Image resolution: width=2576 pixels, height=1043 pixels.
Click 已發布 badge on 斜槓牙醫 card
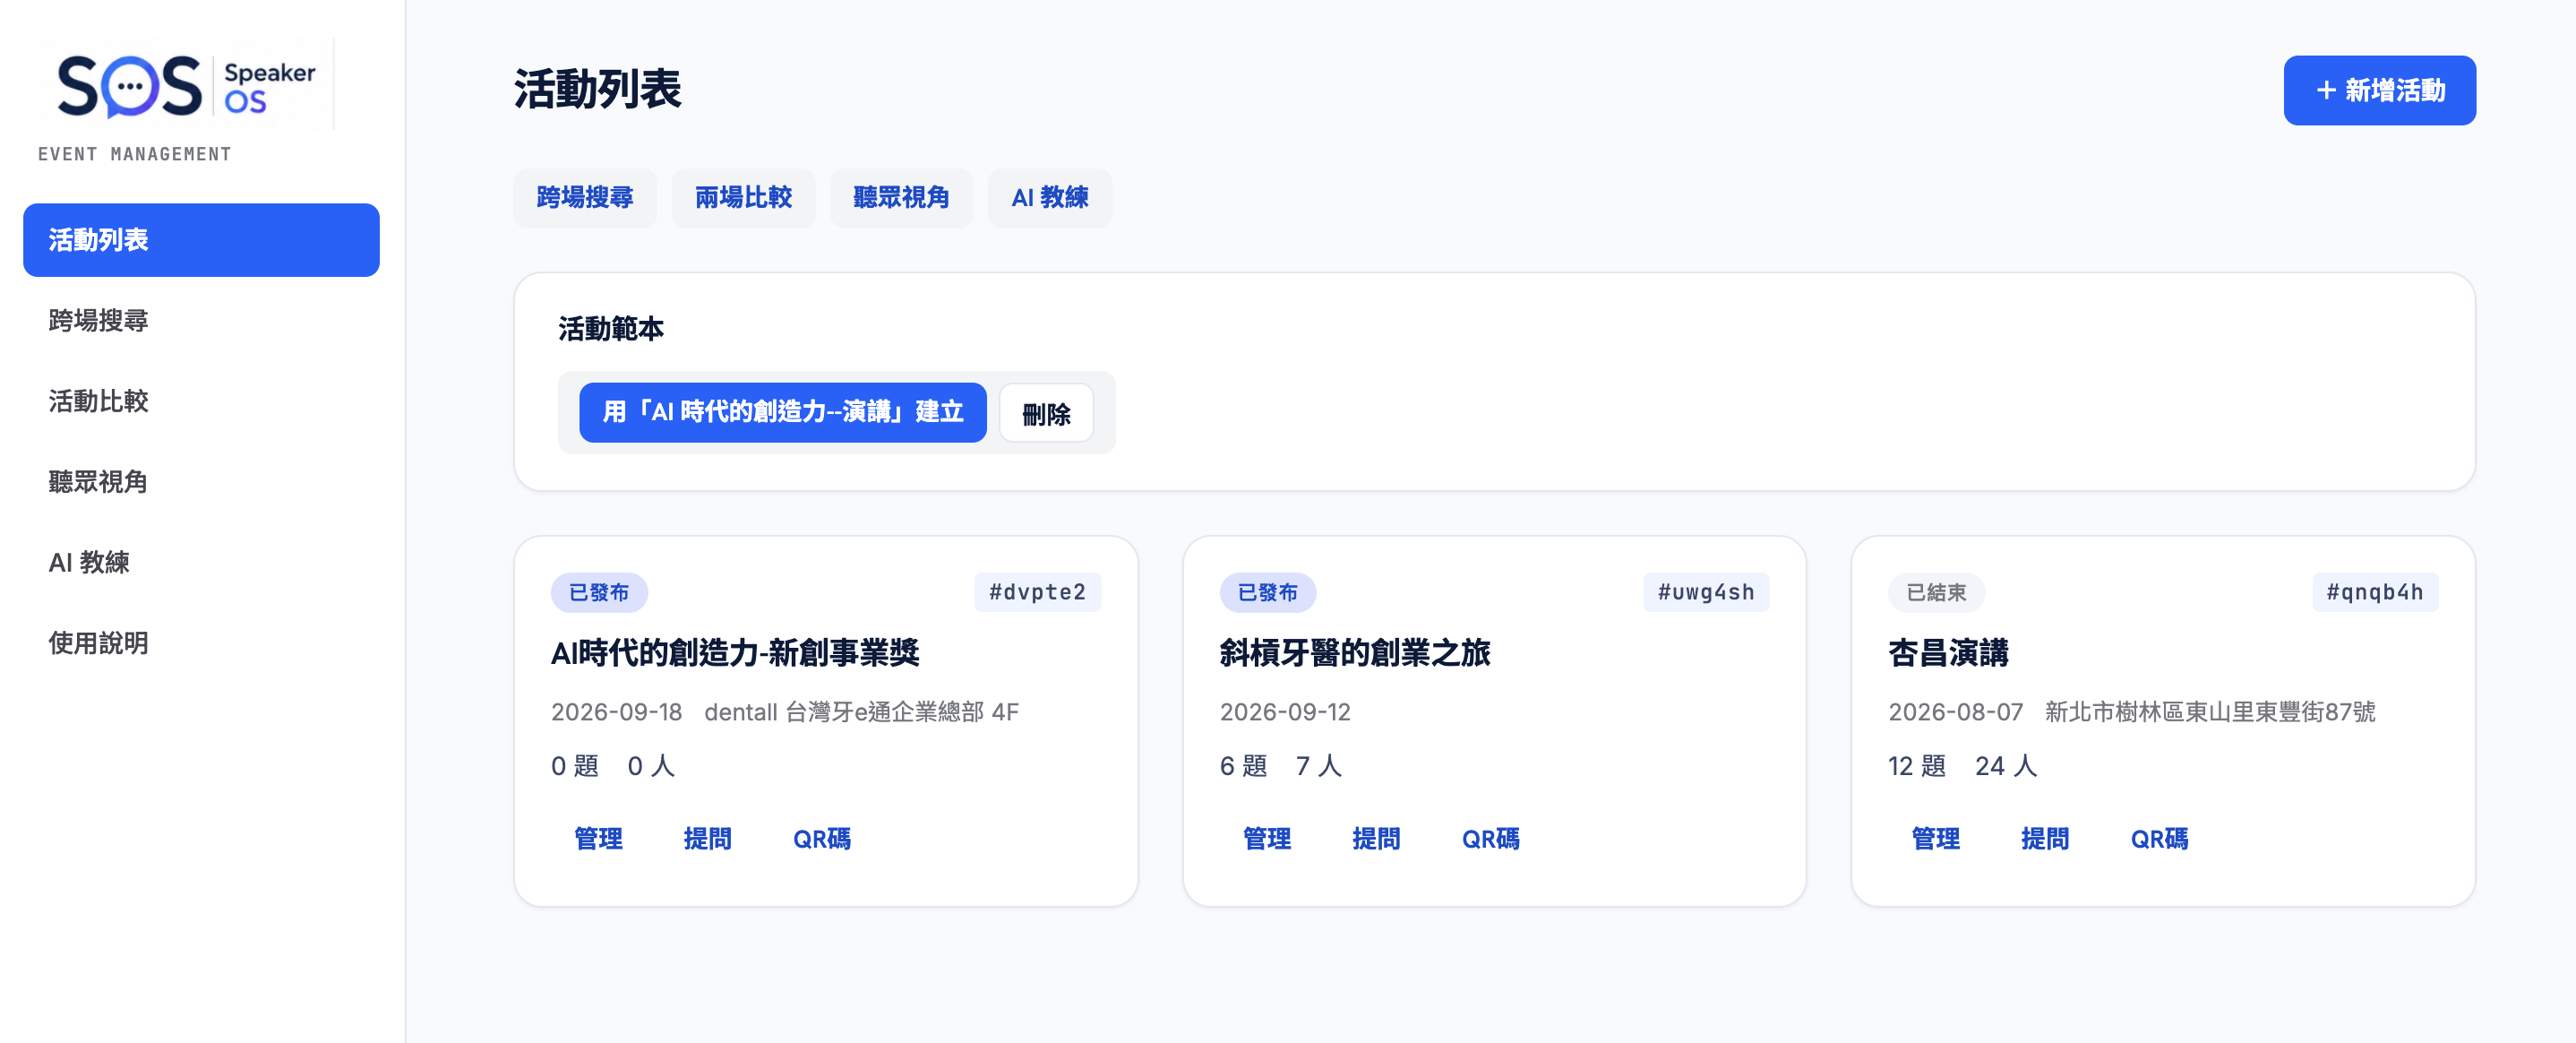pos(1268,592)
